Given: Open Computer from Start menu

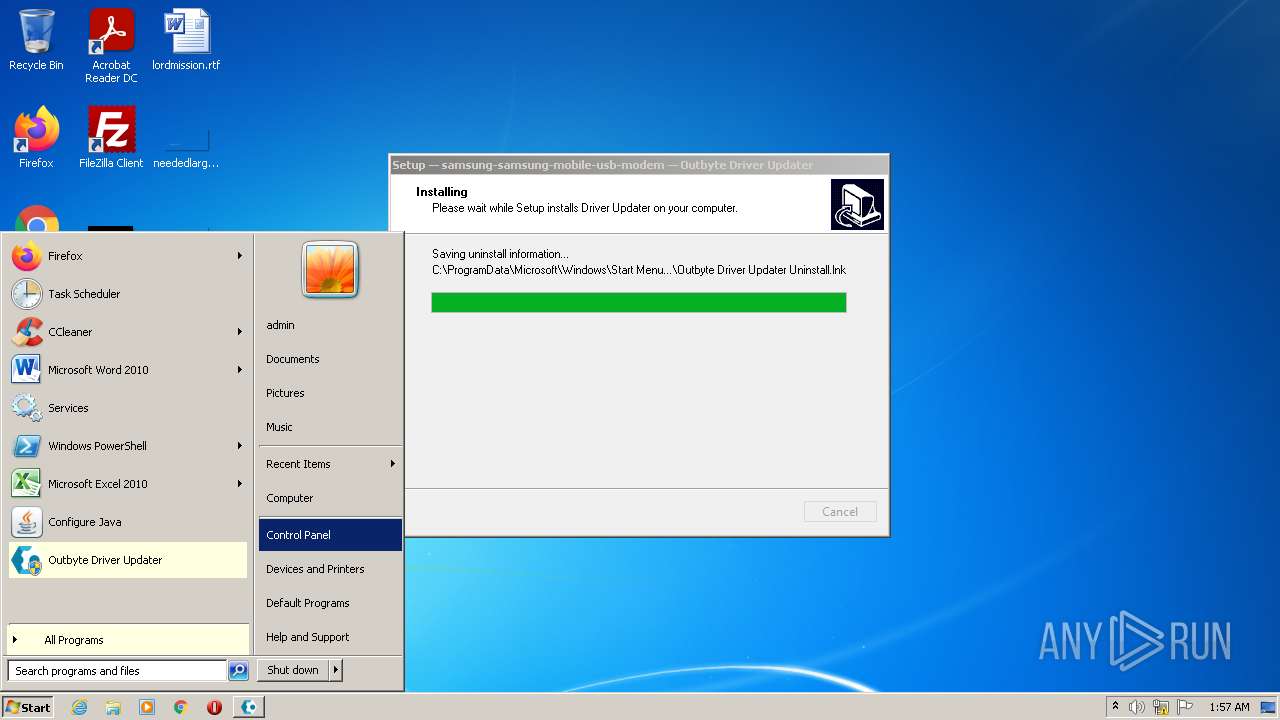Looking at the screenshot, I should (330, 498).
